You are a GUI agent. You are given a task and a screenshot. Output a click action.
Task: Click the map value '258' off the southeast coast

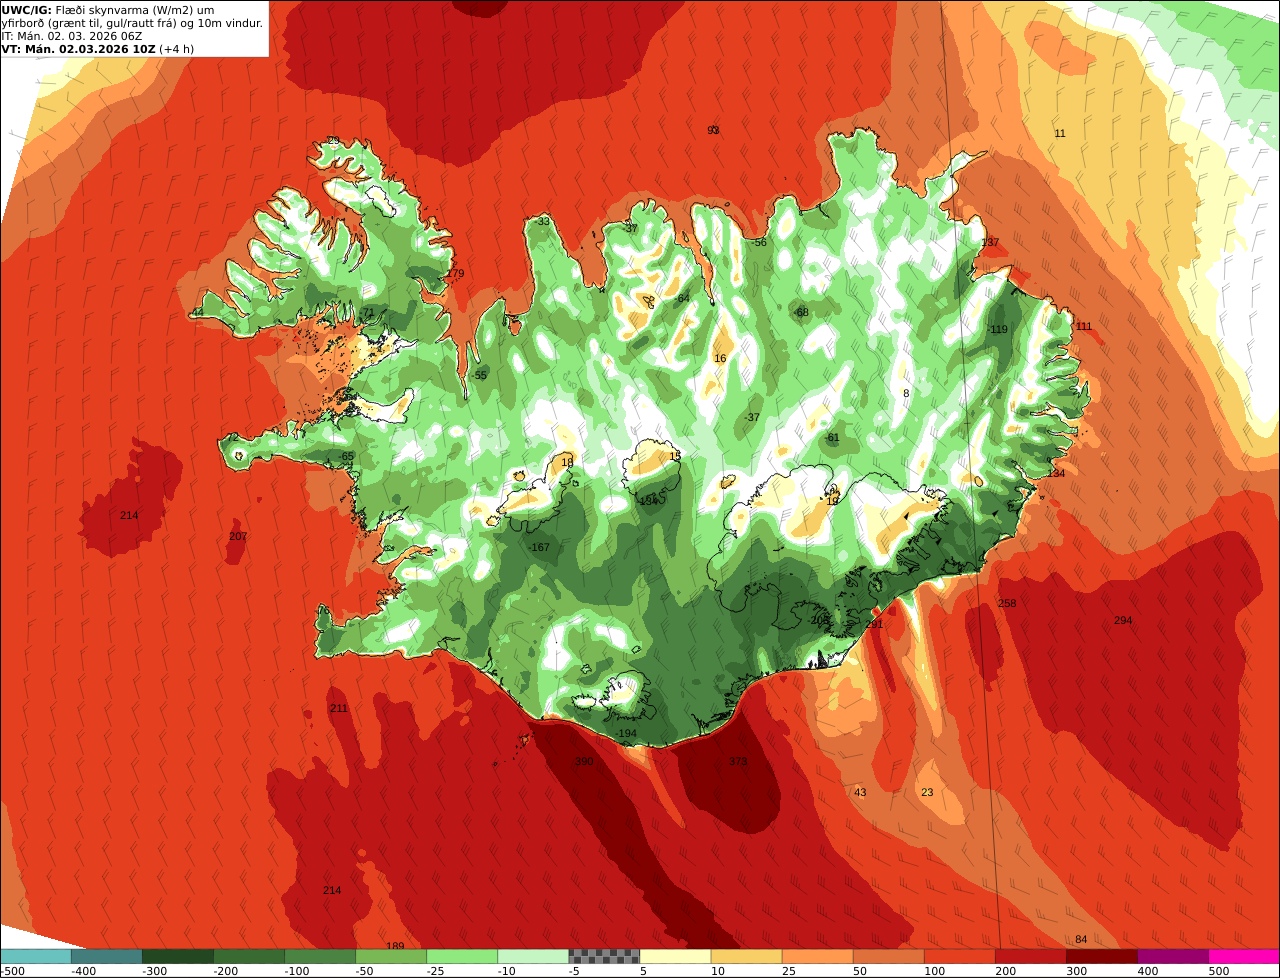1007,604
